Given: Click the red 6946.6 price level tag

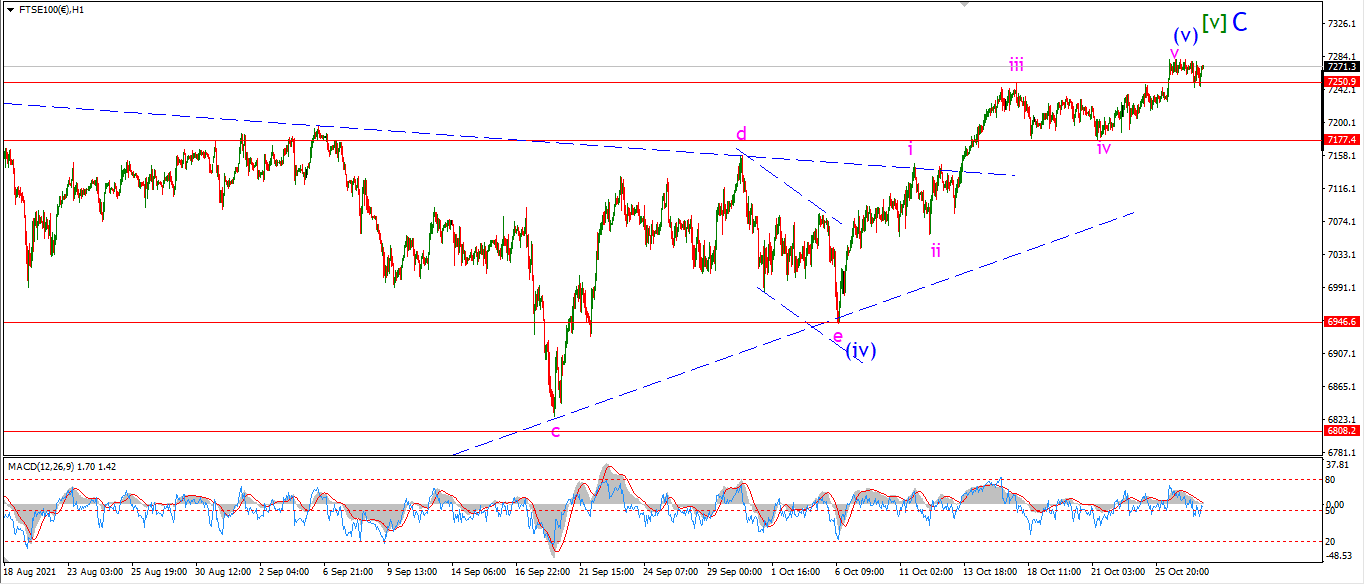Looking at the screenshot, I should tap(1341, 322).
